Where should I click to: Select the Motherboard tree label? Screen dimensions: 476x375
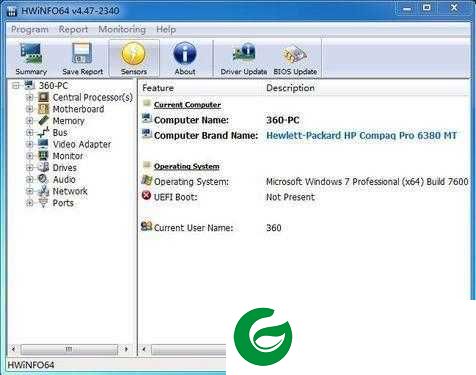click(x=78, y=109)
